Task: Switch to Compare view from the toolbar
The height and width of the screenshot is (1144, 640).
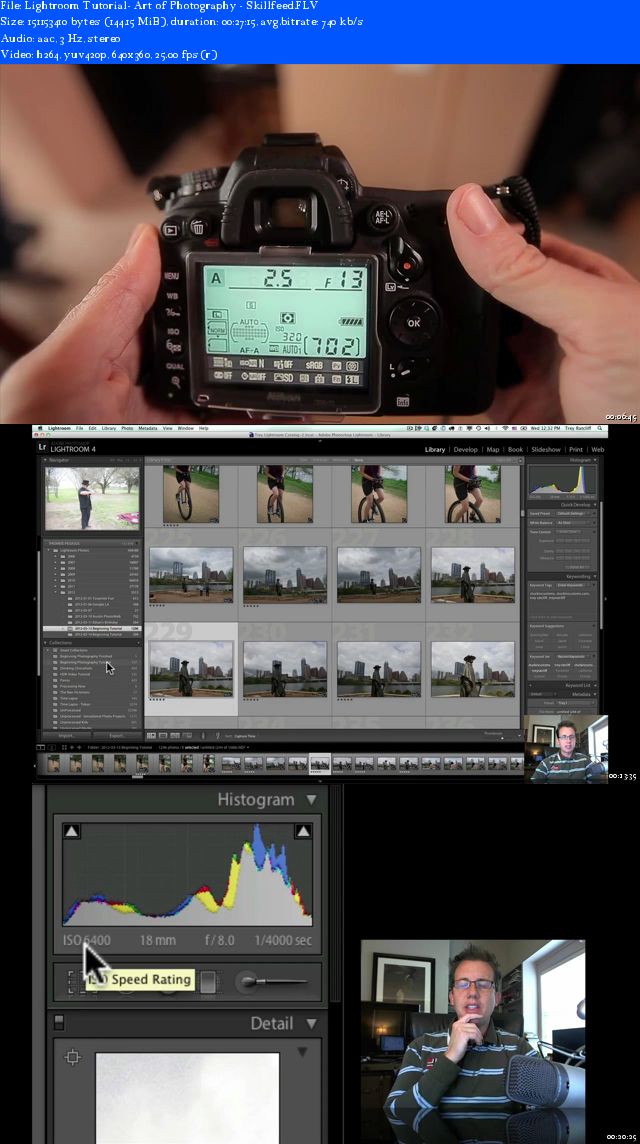Action: 175,736
